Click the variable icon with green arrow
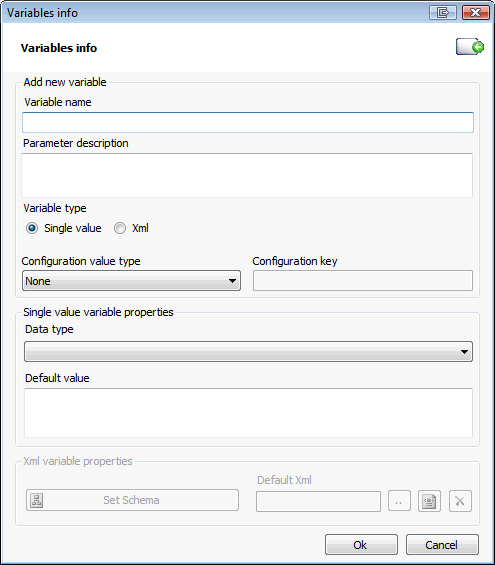Image resolution: width=495 pixels, height=565 pixels. click(x=470, y=47)
